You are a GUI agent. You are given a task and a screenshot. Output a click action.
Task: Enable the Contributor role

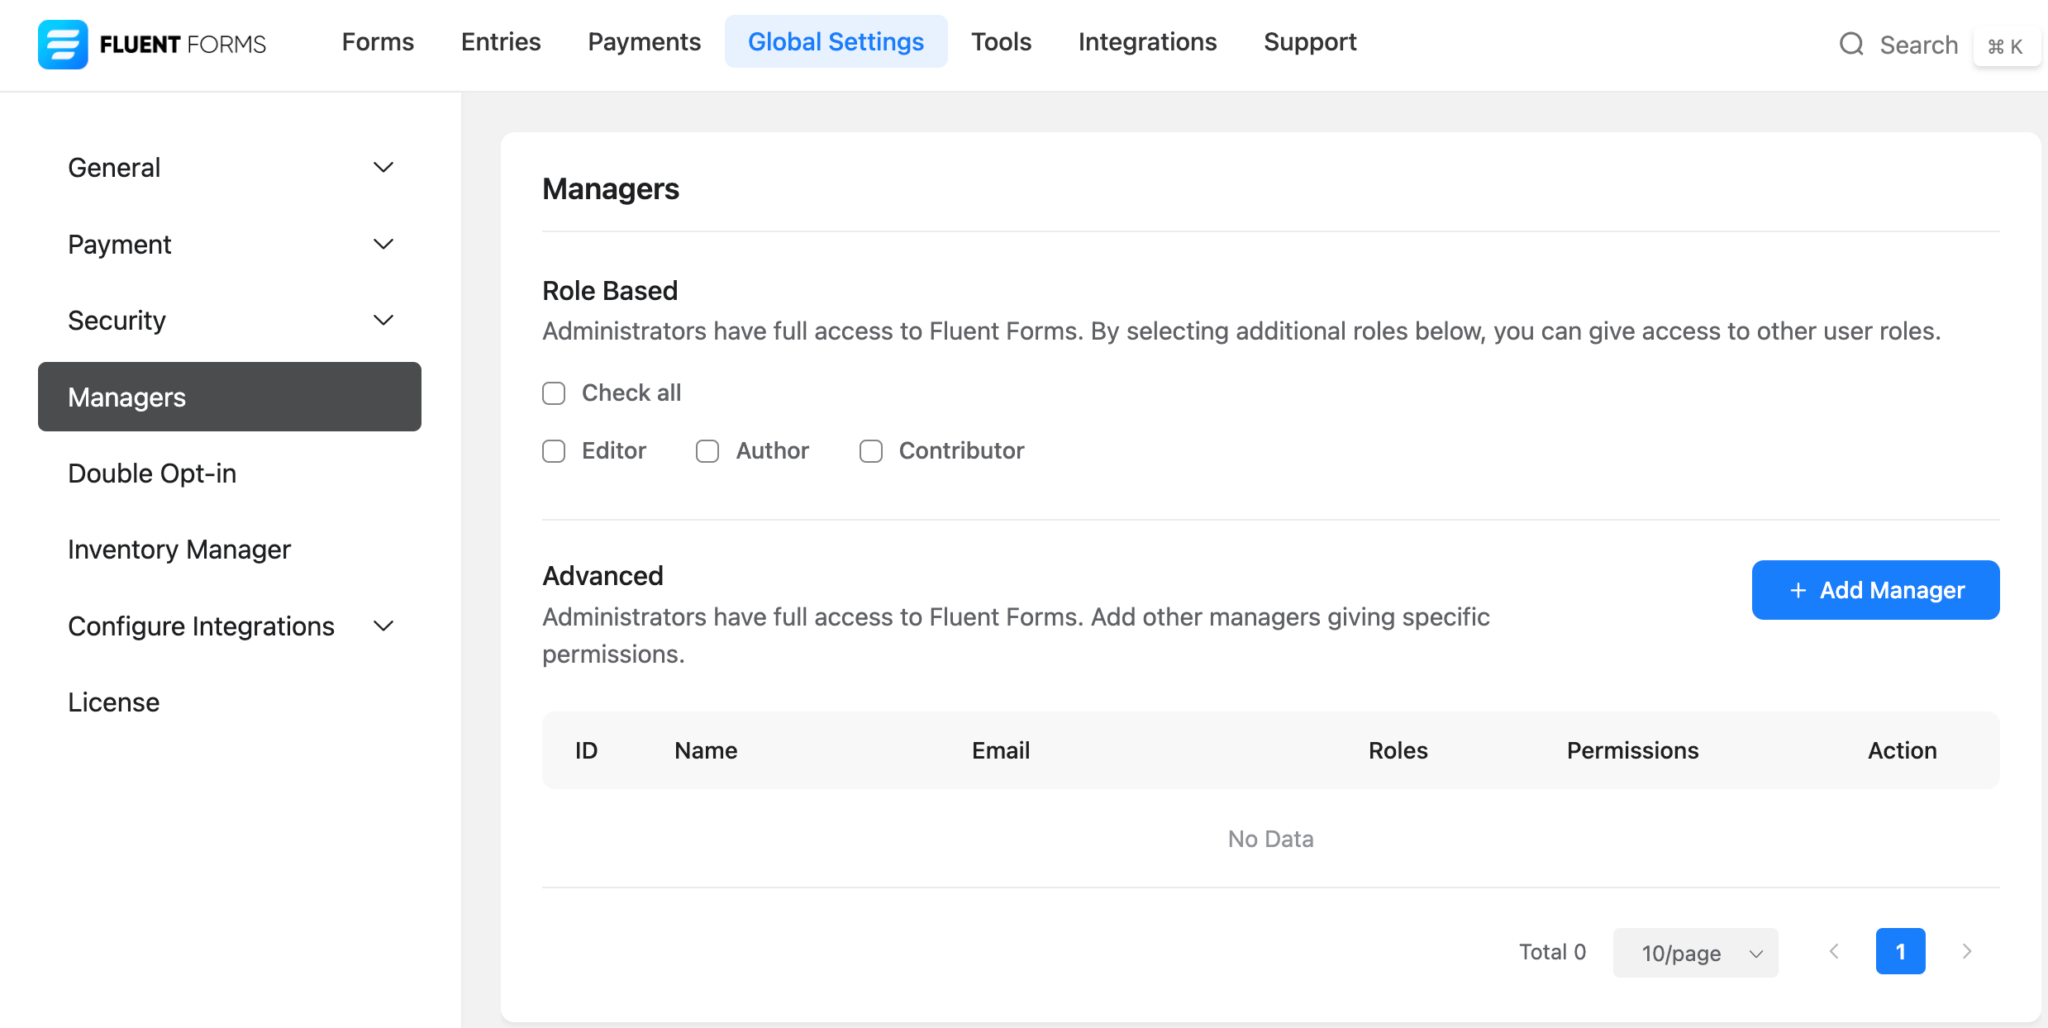(x=870, y=451)
